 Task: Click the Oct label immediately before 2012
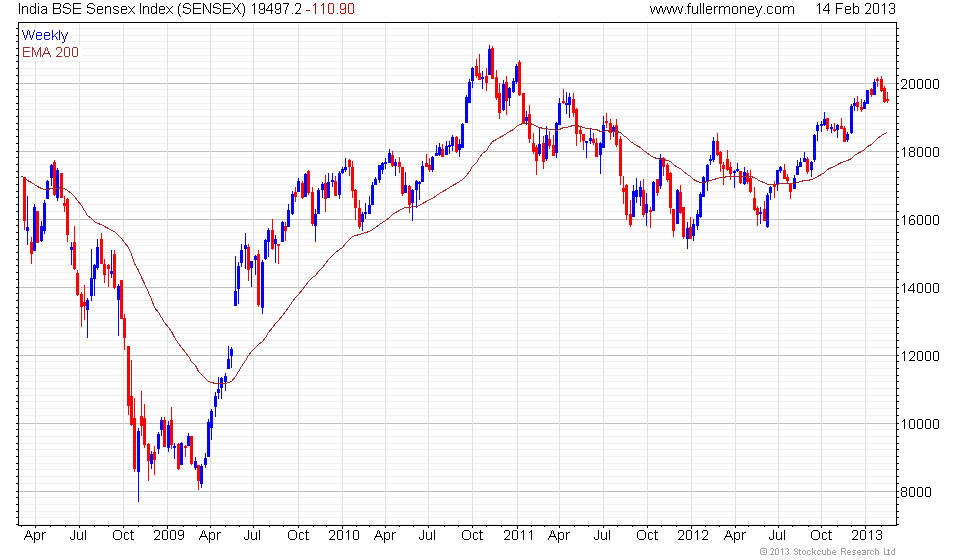(648, 536)
